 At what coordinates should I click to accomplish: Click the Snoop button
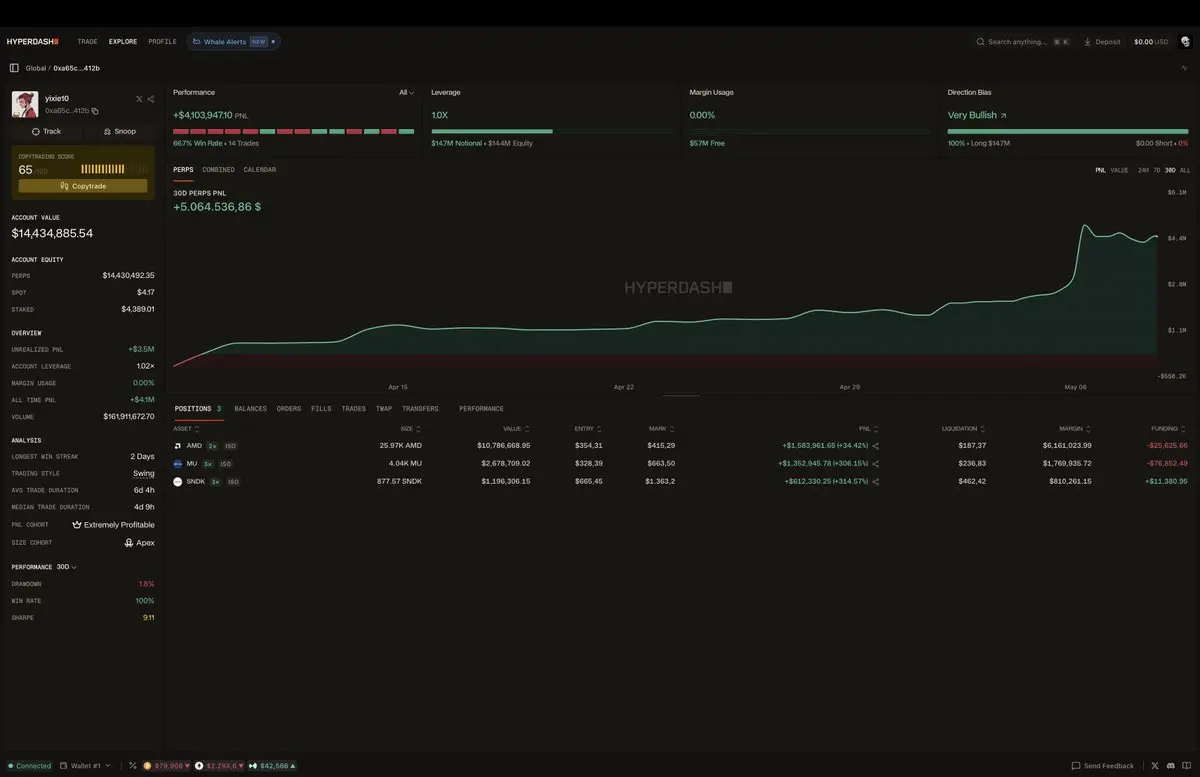click(119, 131)
